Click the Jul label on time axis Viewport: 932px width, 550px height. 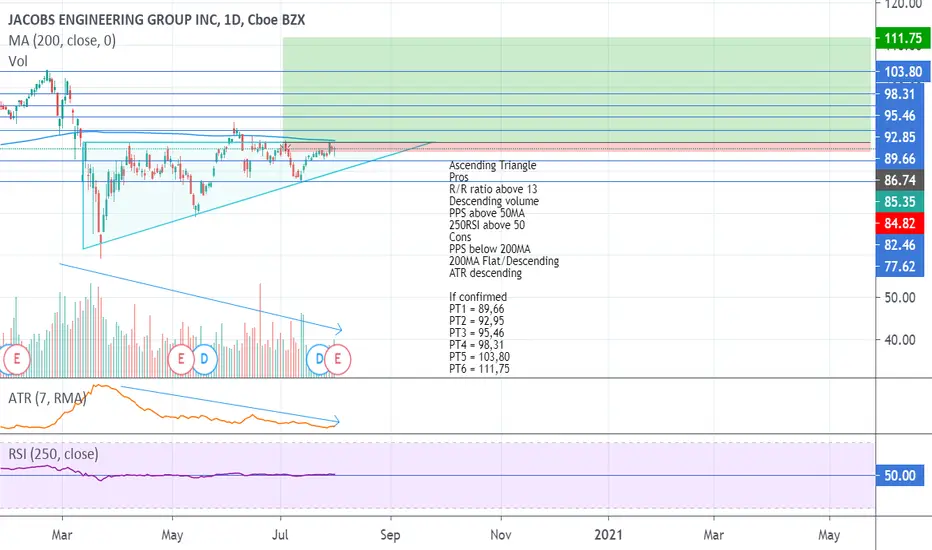point(280,535)
